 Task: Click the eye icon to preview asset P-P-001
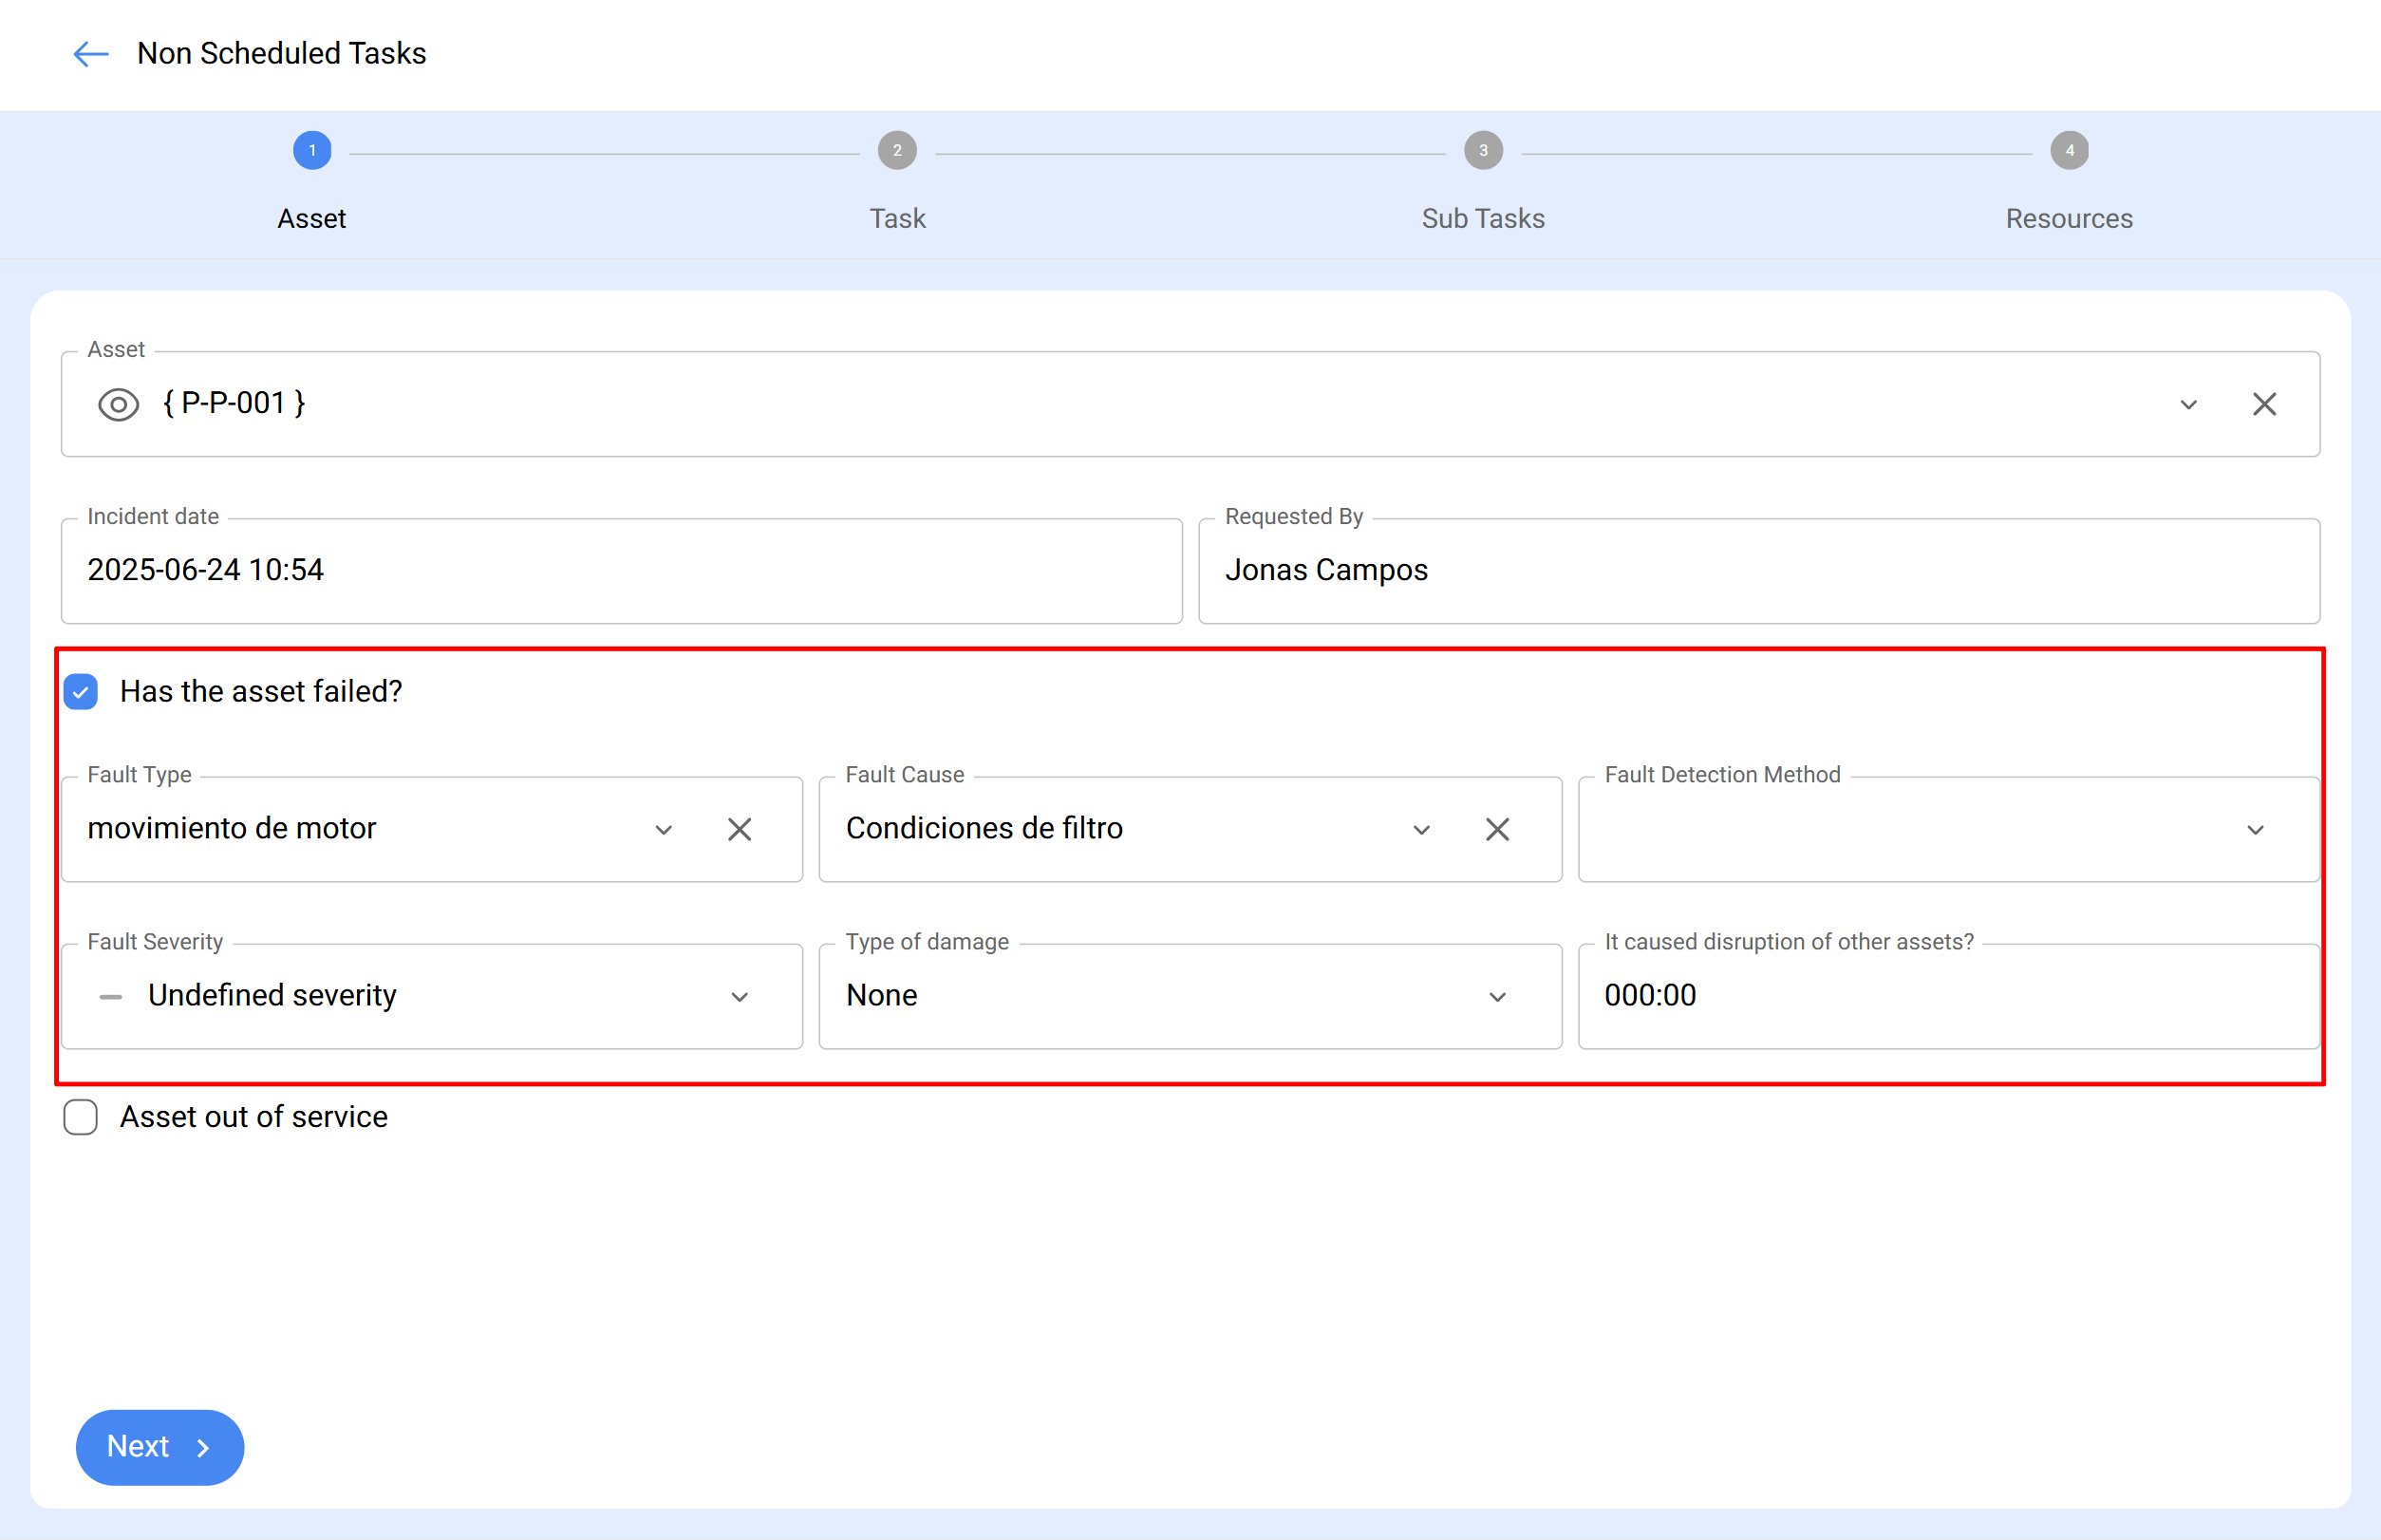(118, 404)
